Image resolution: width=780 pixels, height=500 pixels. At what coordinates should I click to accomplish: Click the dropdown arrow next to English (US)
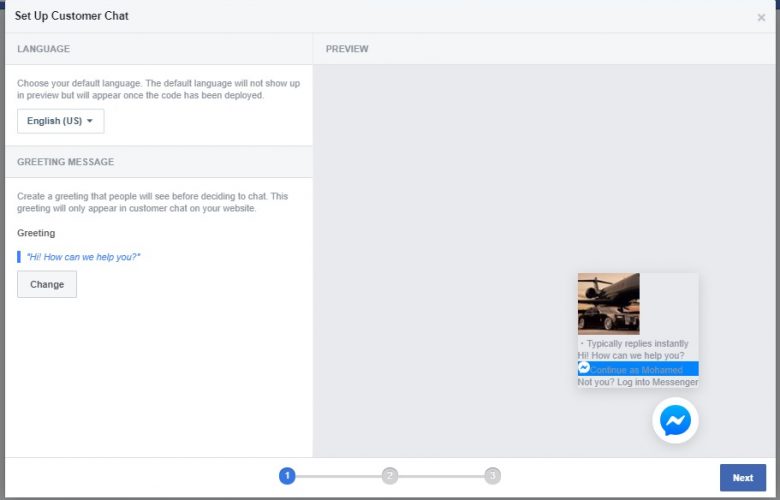pos(90,121)
